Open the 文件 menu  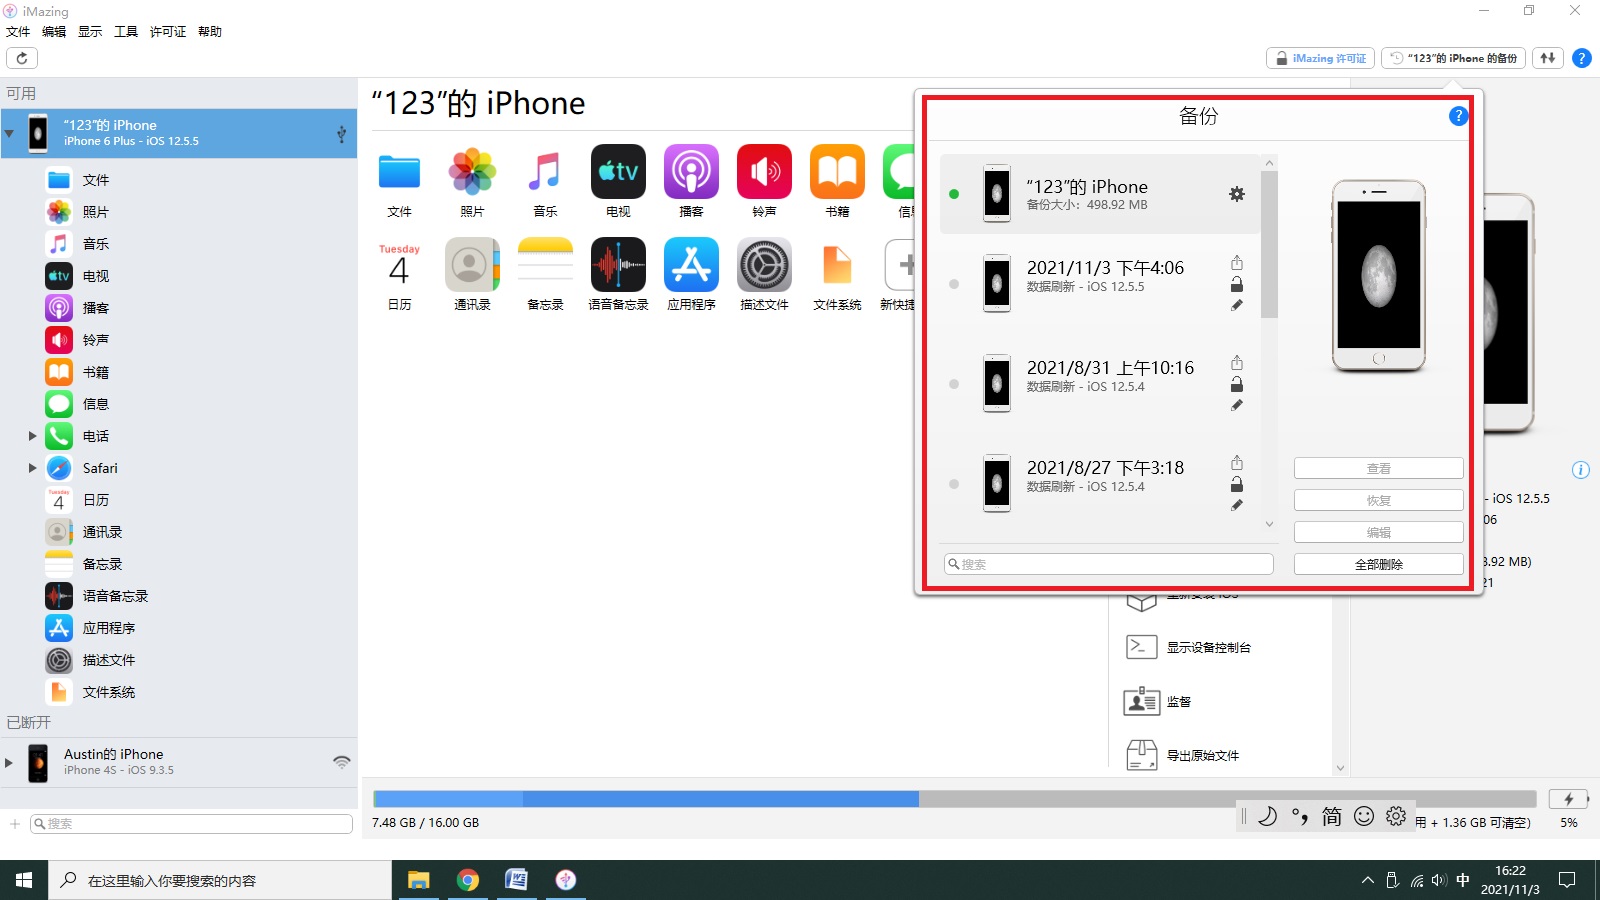click(x=18, y=32)
